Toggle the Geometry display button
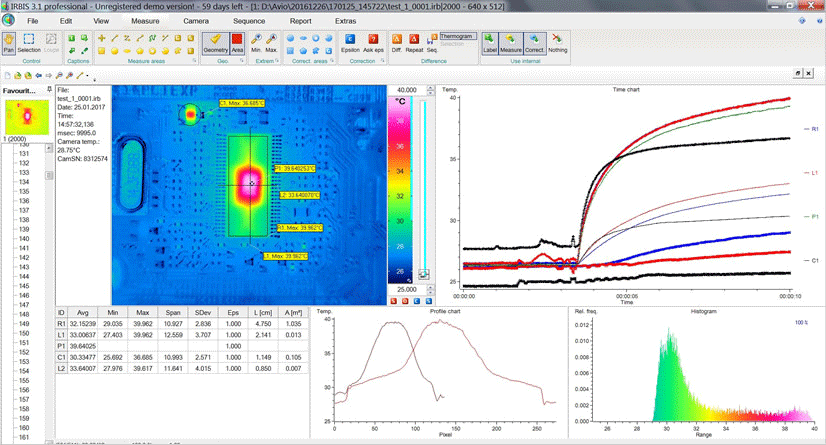The image size is (826, 445). point(215,43)
